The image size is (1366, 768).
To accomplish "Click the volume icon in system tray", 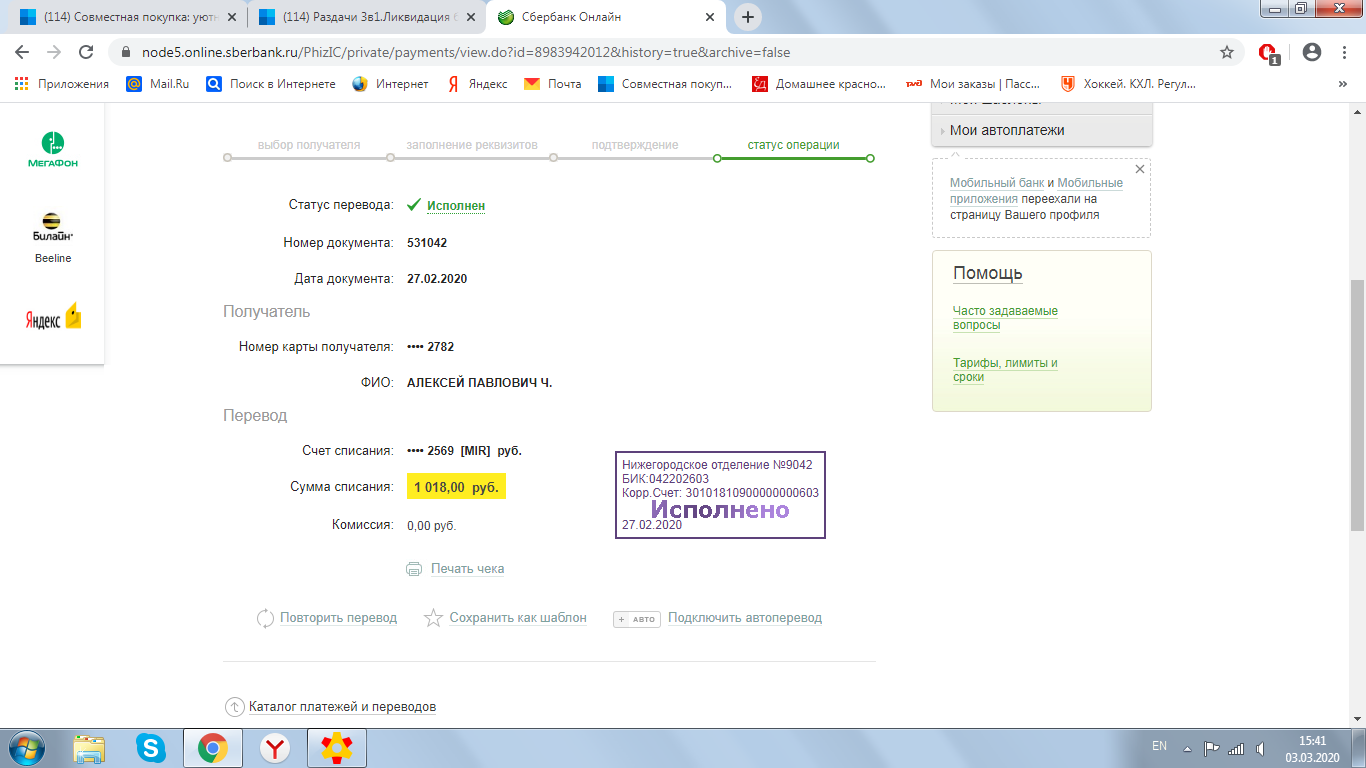I will pyautogui.click(x=1262, y=748).
